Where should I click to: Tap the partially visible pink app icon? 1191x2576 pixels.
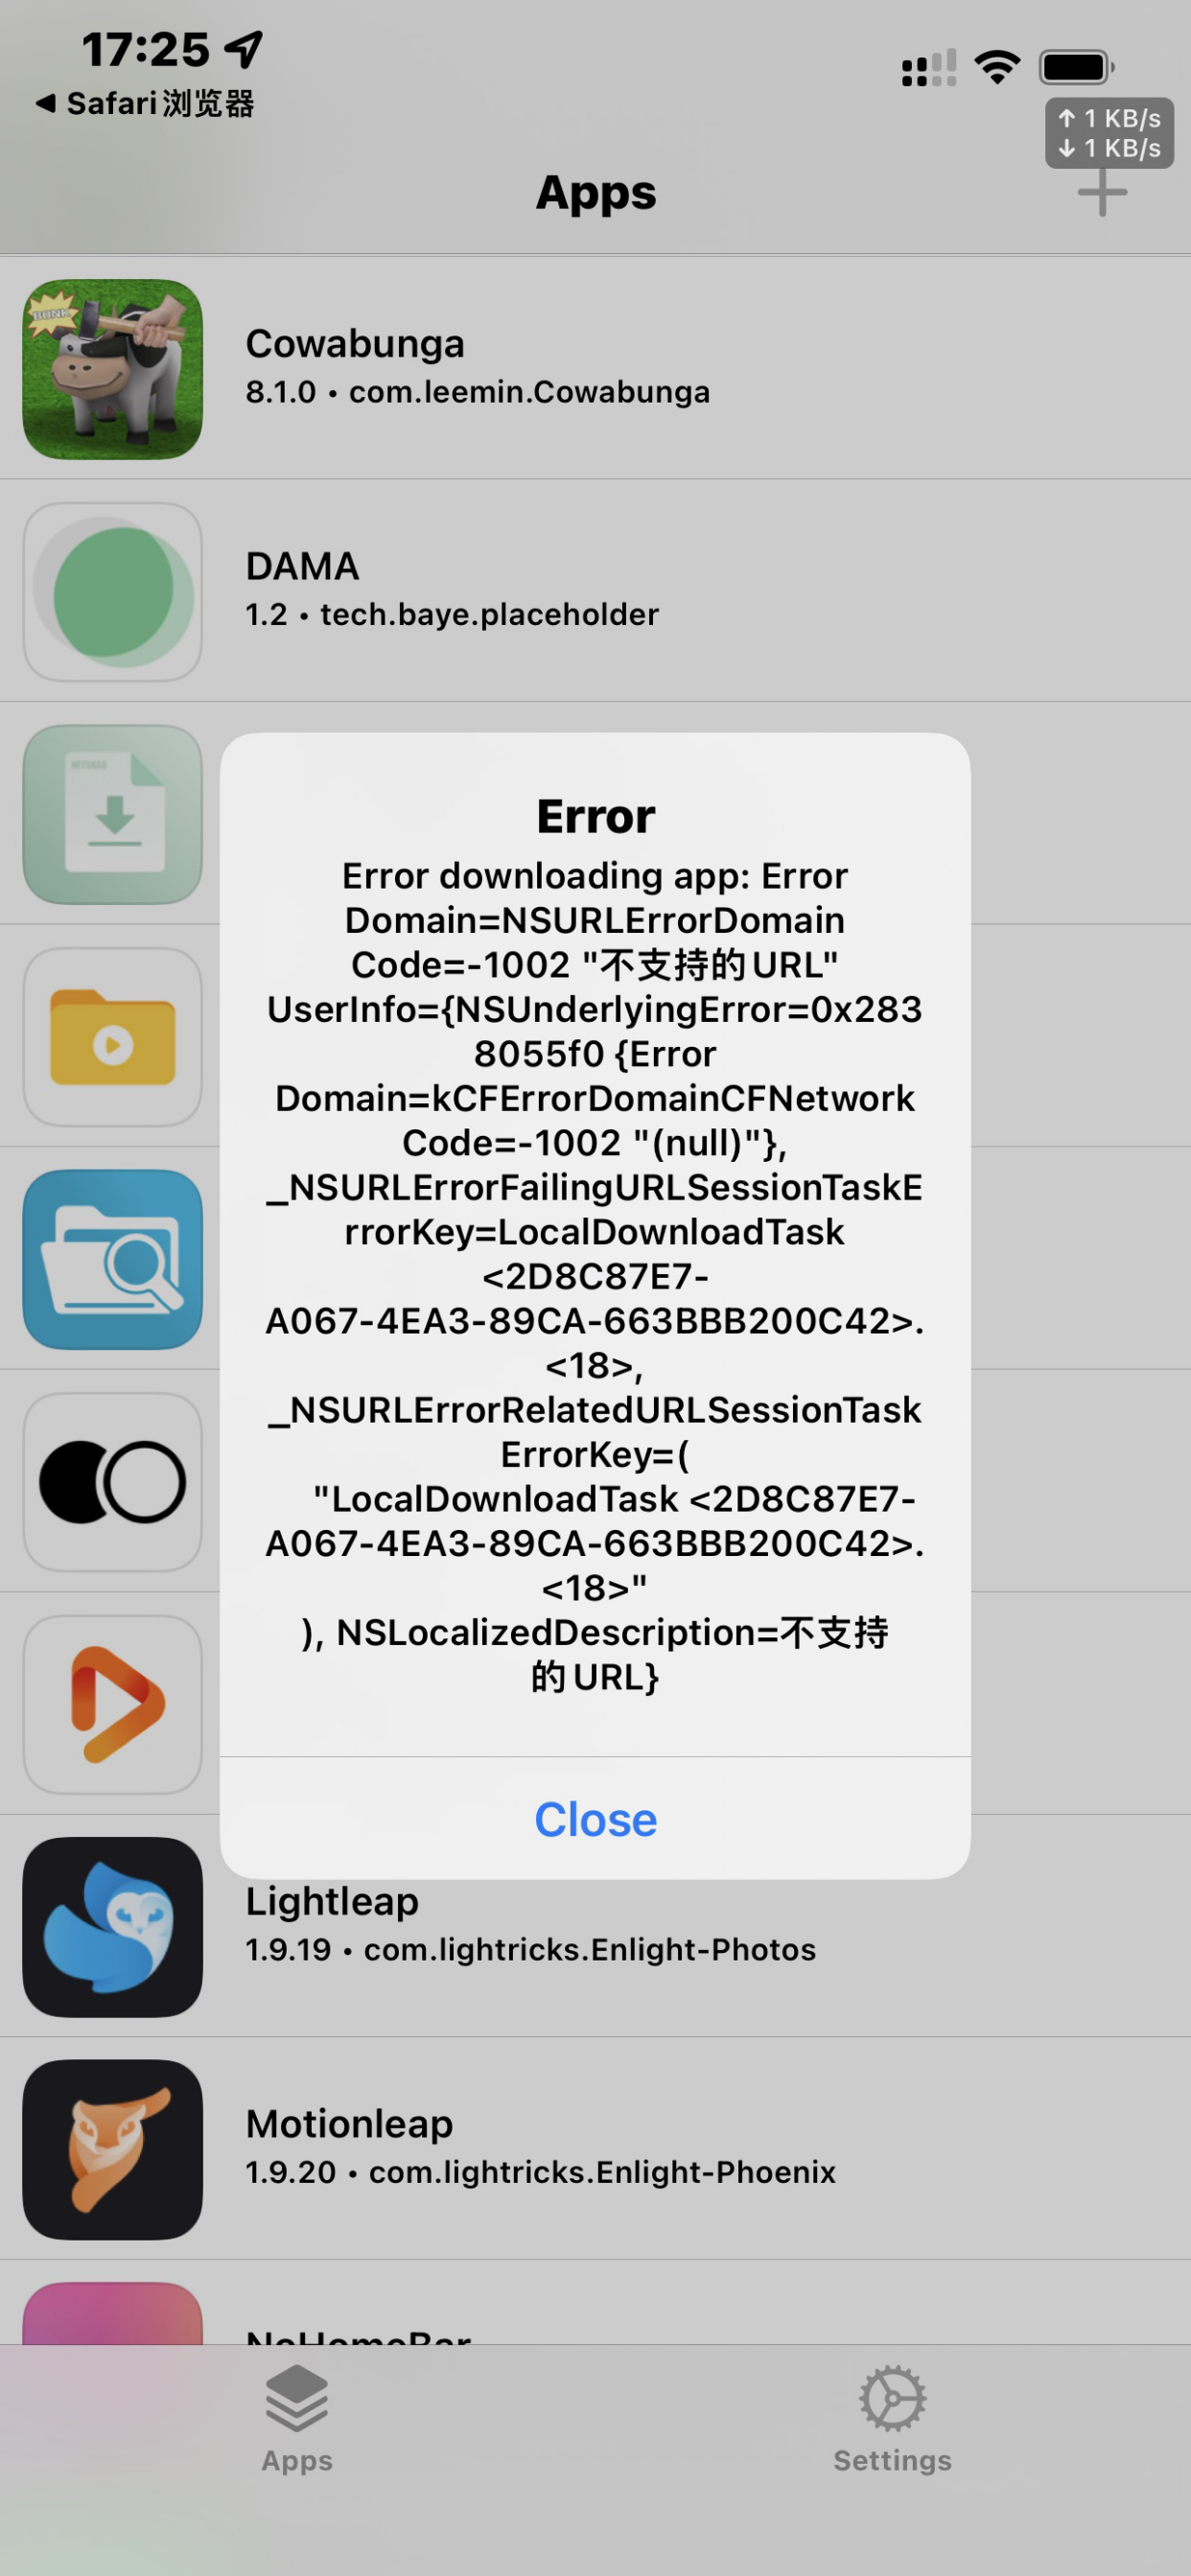point(113,2313)
